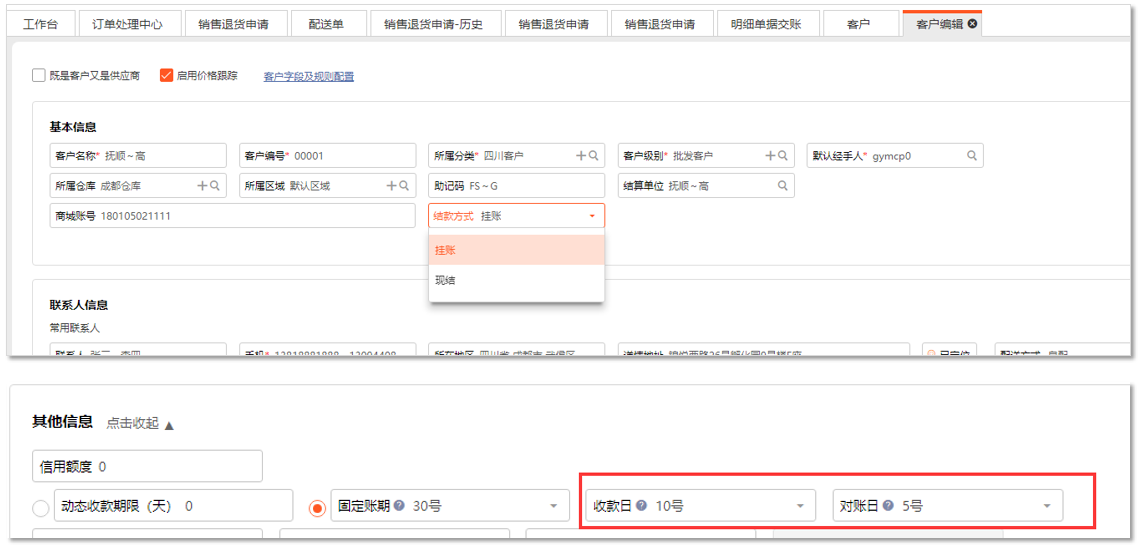Search customer levels with 客户级别 magnifier icon
The width and height of the screenshot is (1141, 546).
[783, 156]
